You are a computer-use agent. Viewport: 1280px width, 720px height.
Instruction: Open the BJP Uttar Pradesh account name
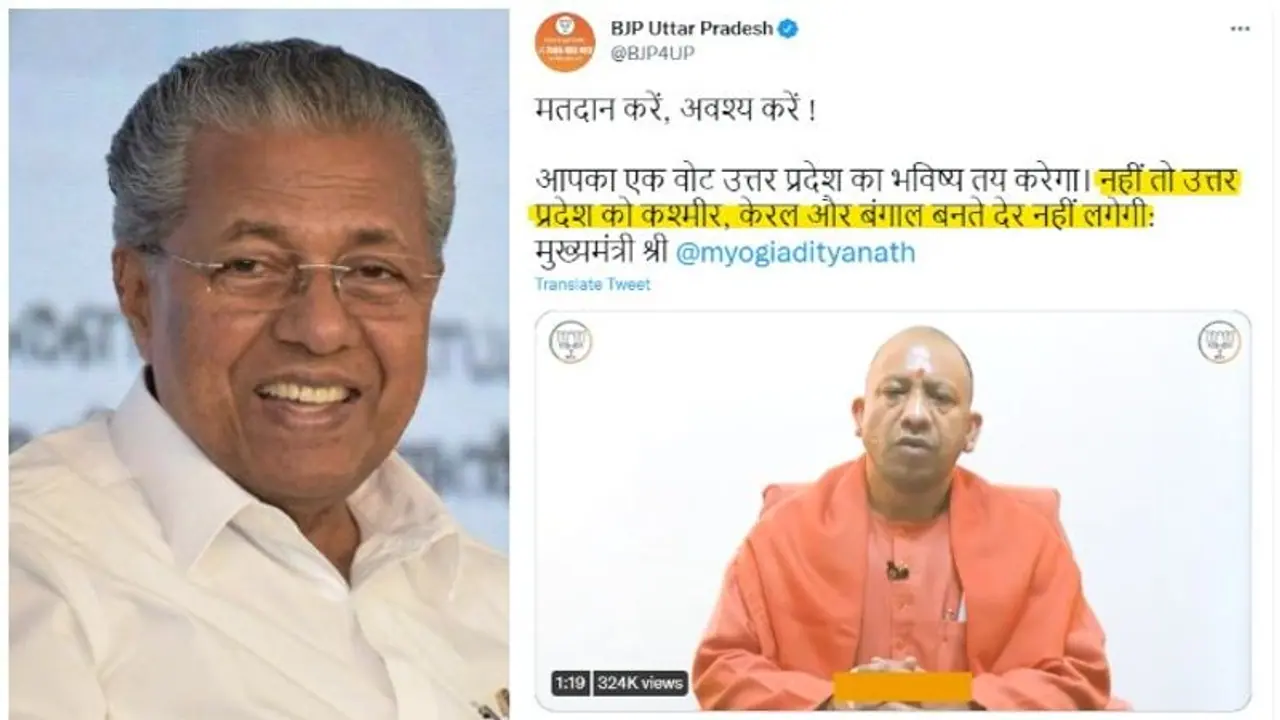(690, 29)
